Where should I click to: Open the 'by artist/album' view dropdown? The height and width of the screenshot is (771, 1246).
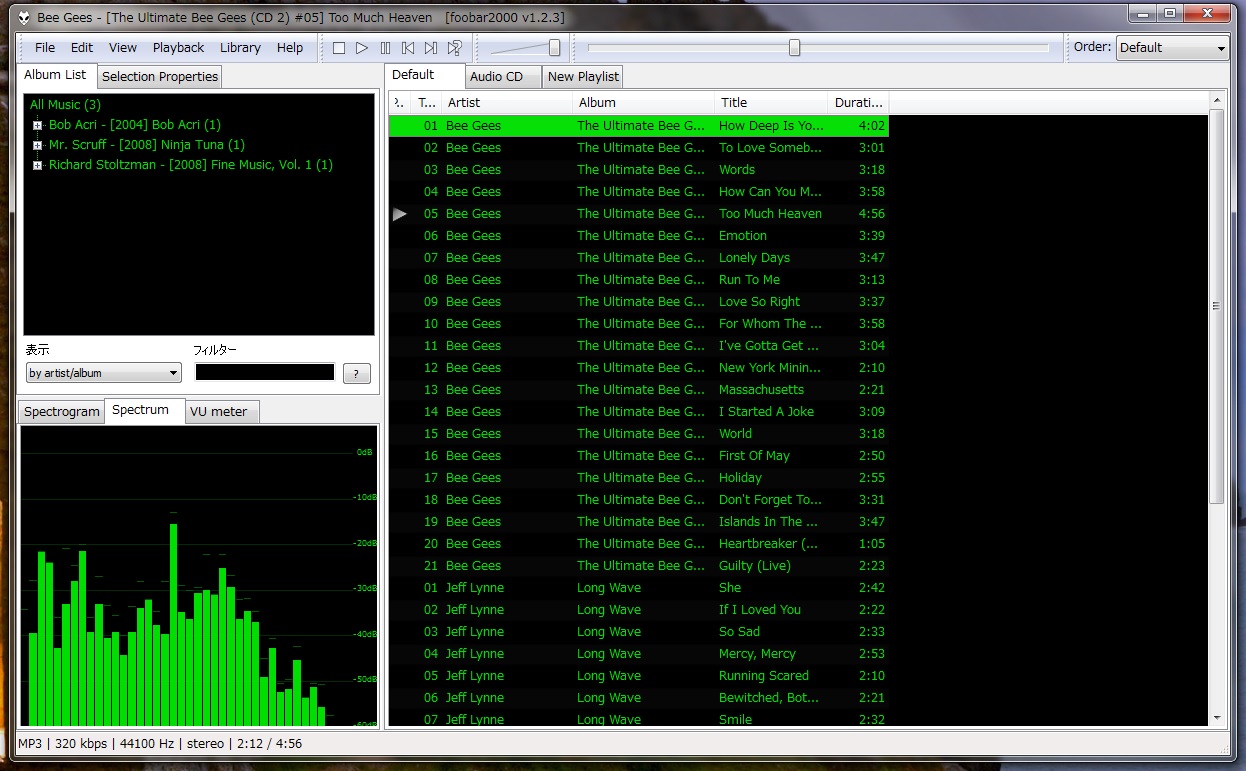point(104,373)
